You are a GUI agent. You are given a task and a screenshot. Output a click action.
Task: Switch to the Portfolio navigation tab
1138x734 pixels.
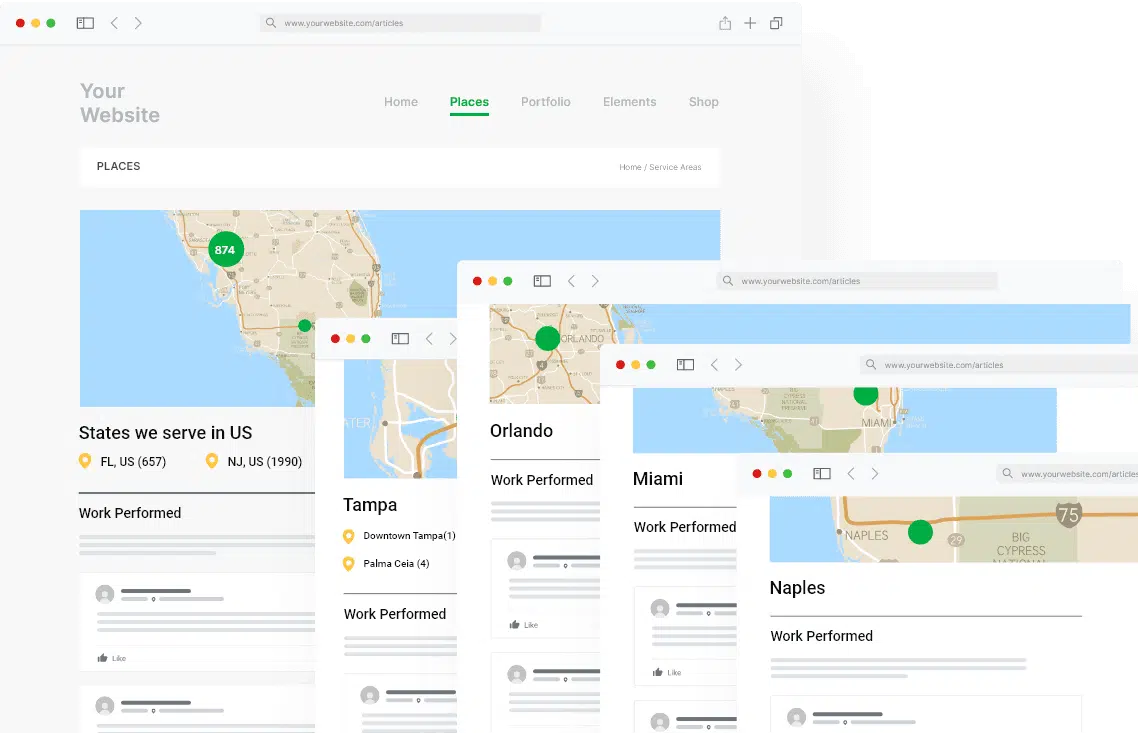pyautogui.click(x=545, y=102)
